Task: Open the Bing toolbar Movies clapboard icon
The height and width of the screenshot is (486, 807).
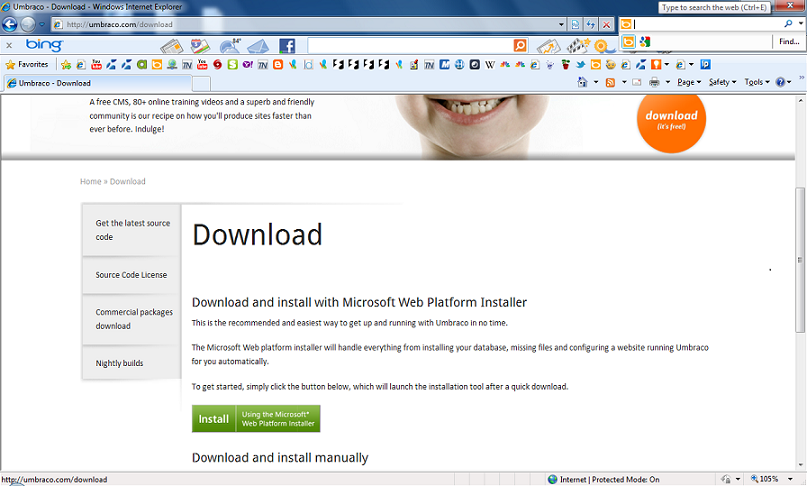Action: pos(578,46)
